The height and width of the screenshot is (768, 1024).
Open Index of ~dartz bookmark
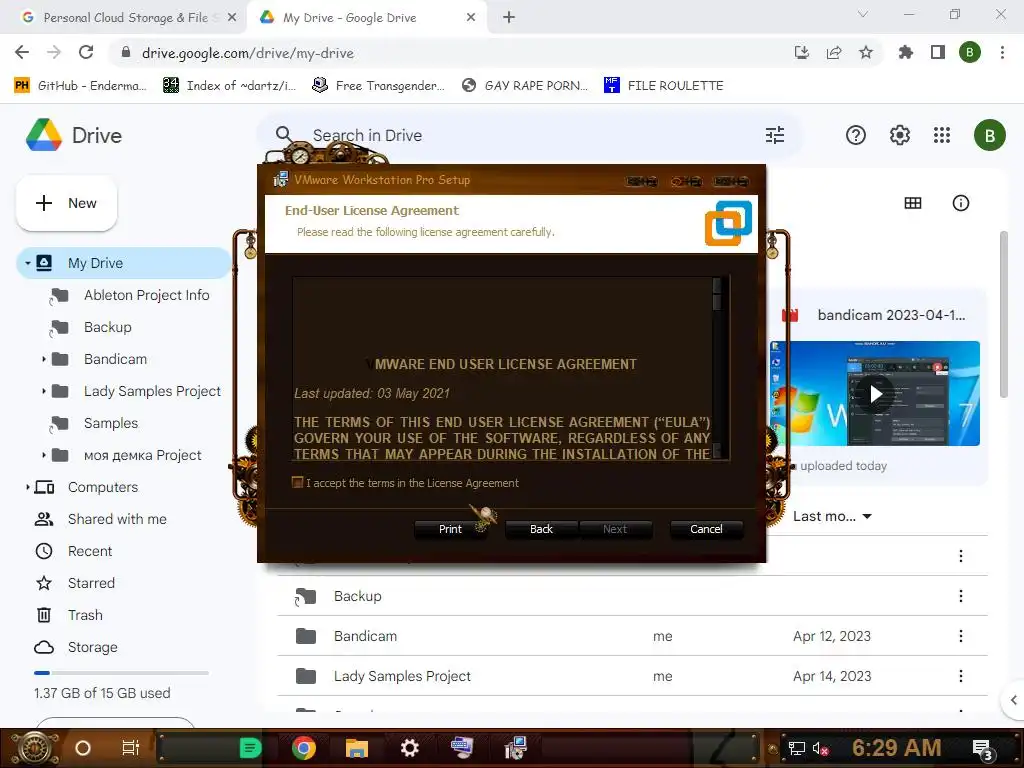click(x=230, y=86)
